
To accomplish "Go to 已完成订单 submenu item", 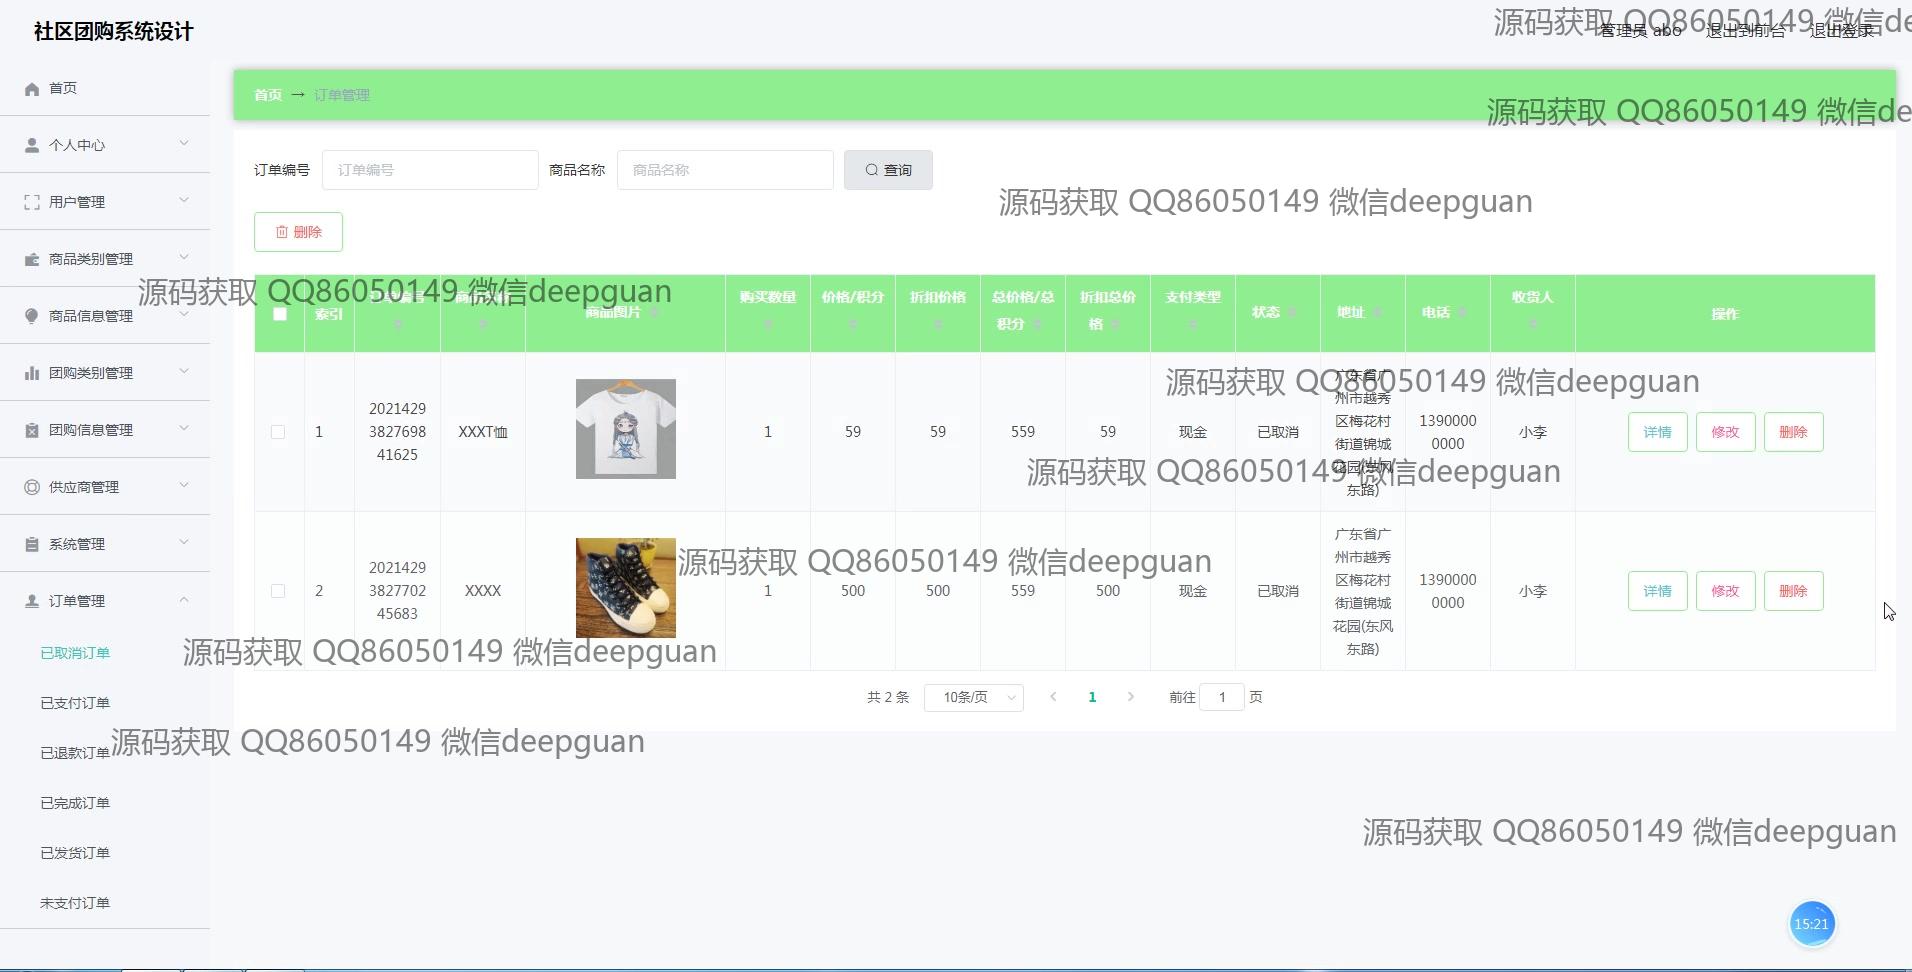I will point(75,803).
